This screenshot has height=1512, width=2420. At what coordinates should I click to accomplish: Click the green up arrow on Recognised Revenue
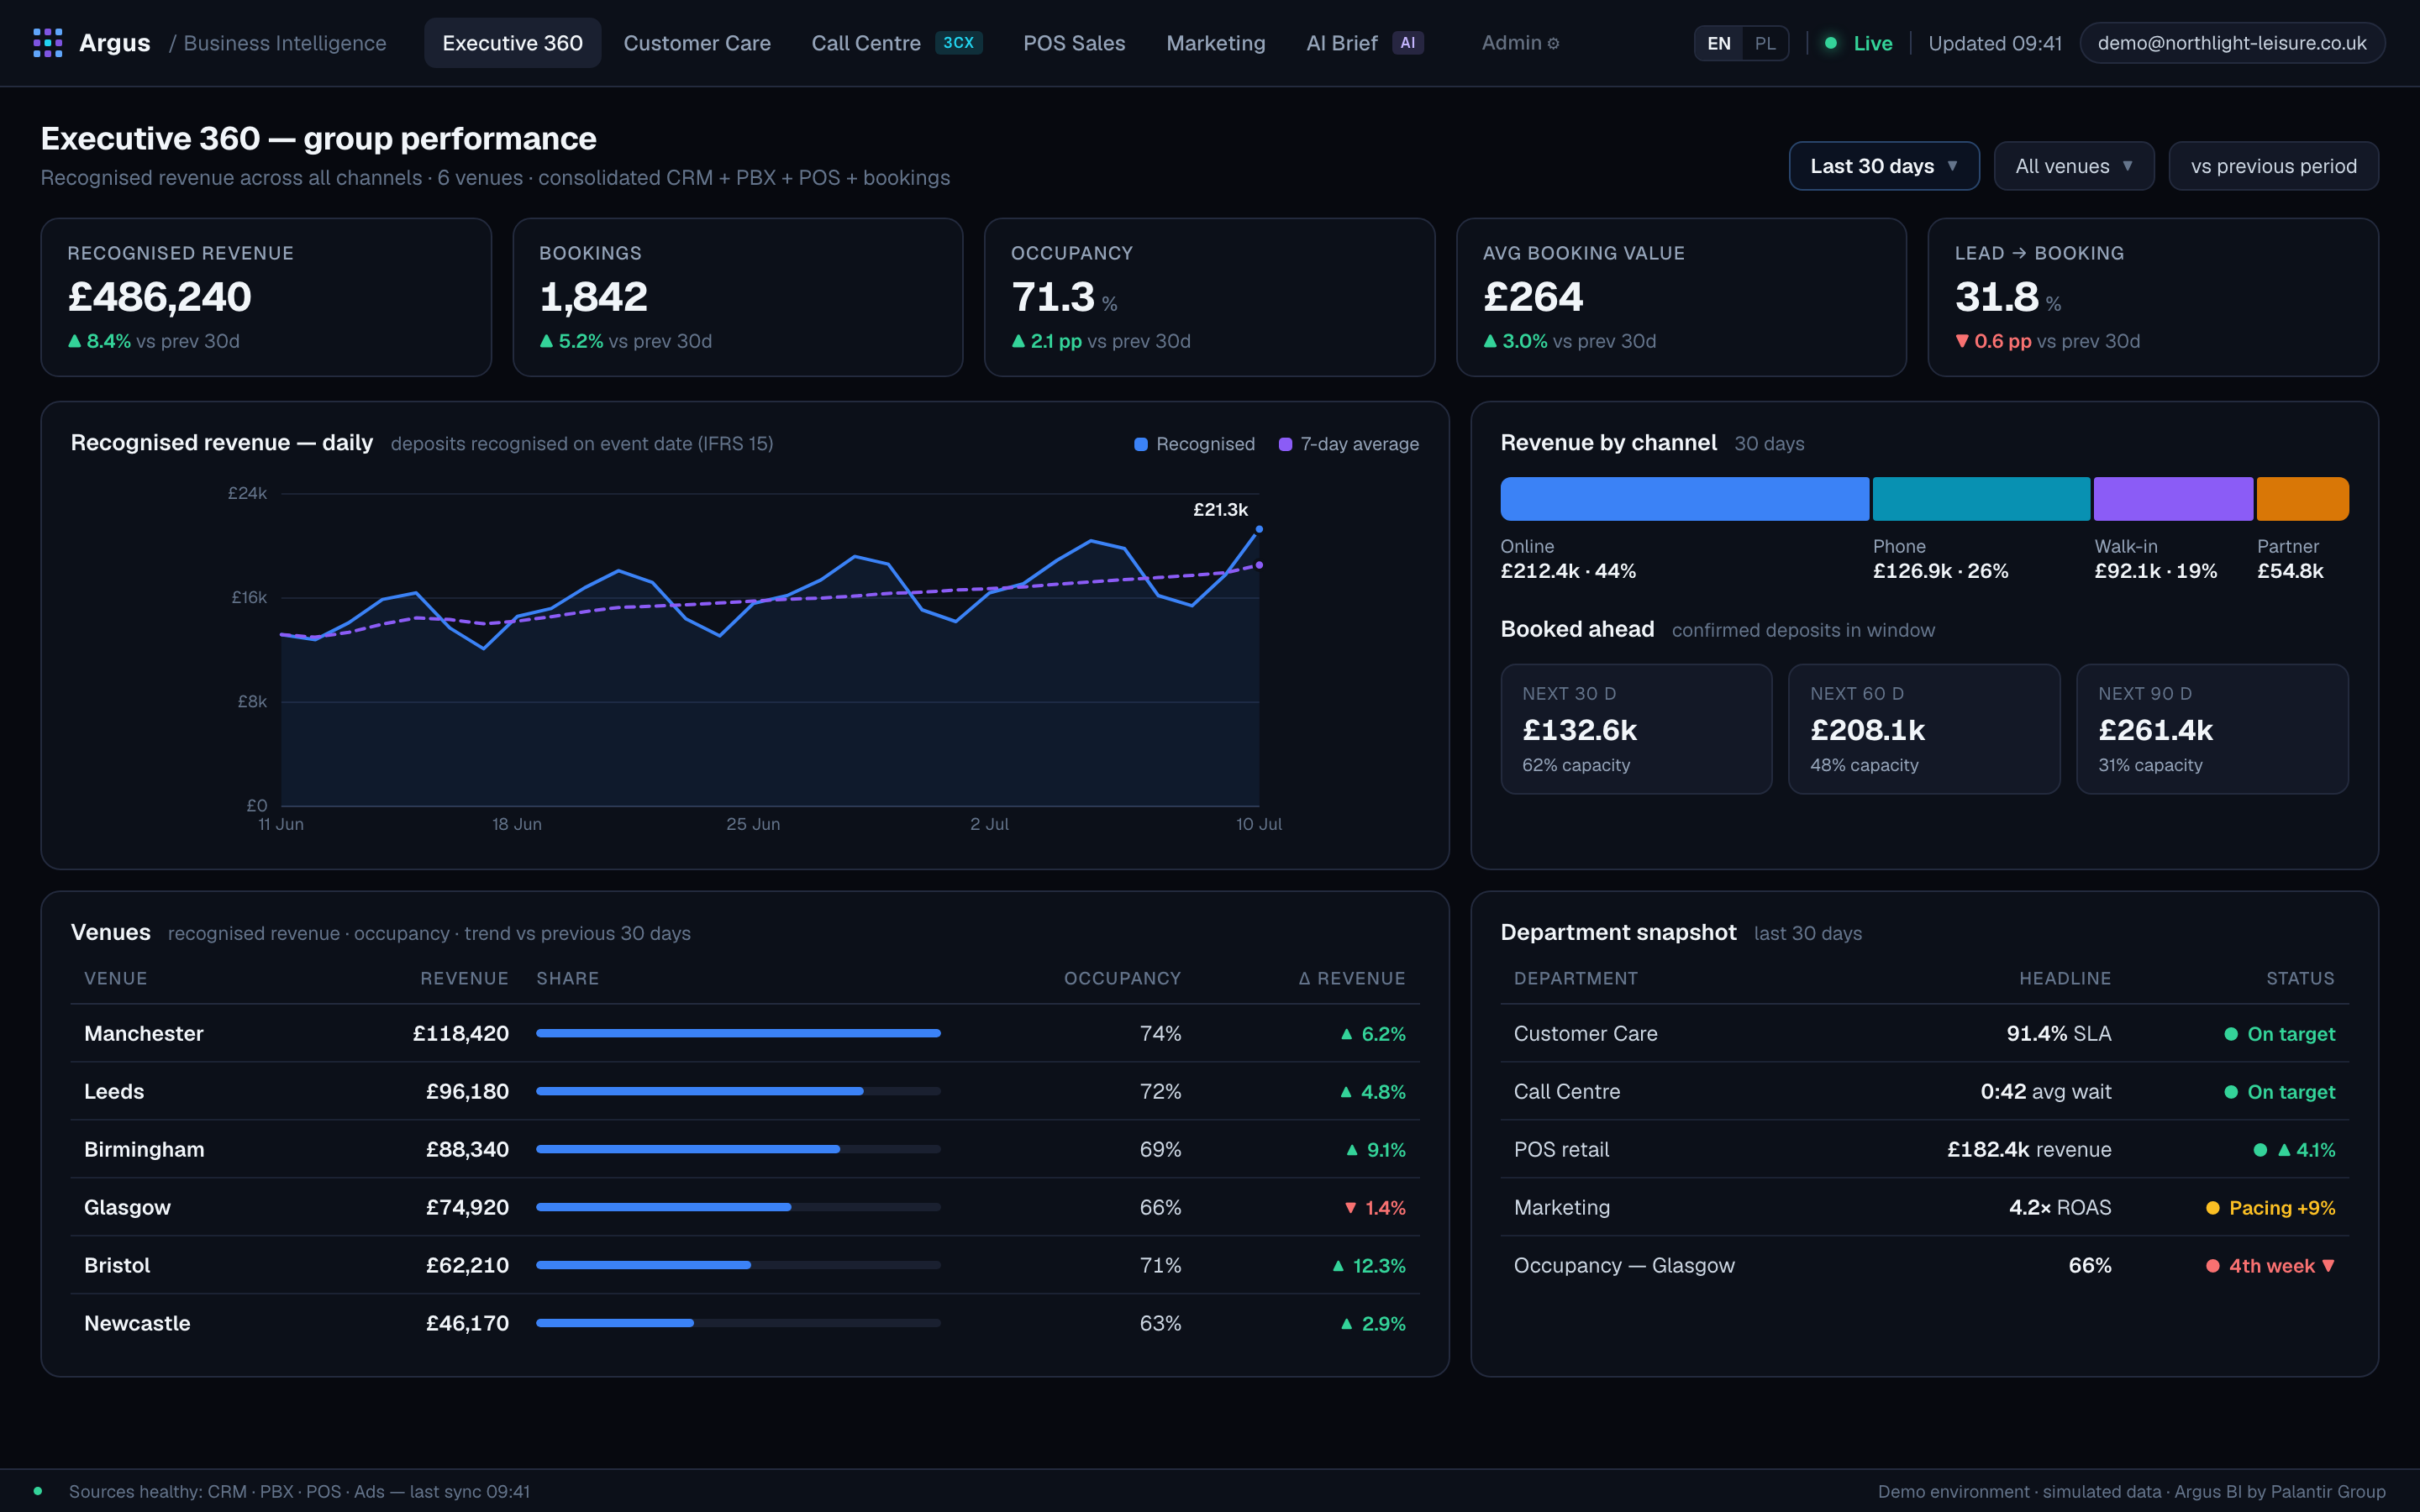coord(75,341)
